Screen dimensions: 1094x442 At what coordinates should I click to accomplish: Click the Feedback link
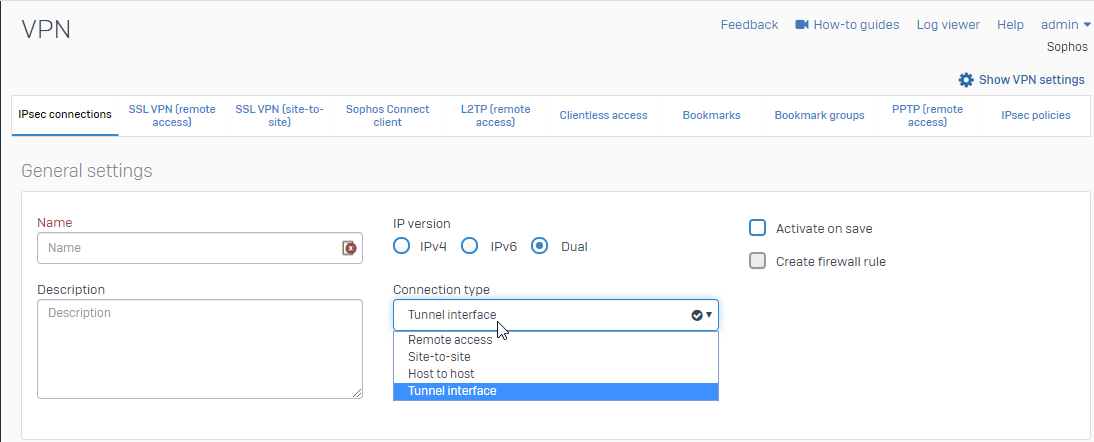click(749, 25)
